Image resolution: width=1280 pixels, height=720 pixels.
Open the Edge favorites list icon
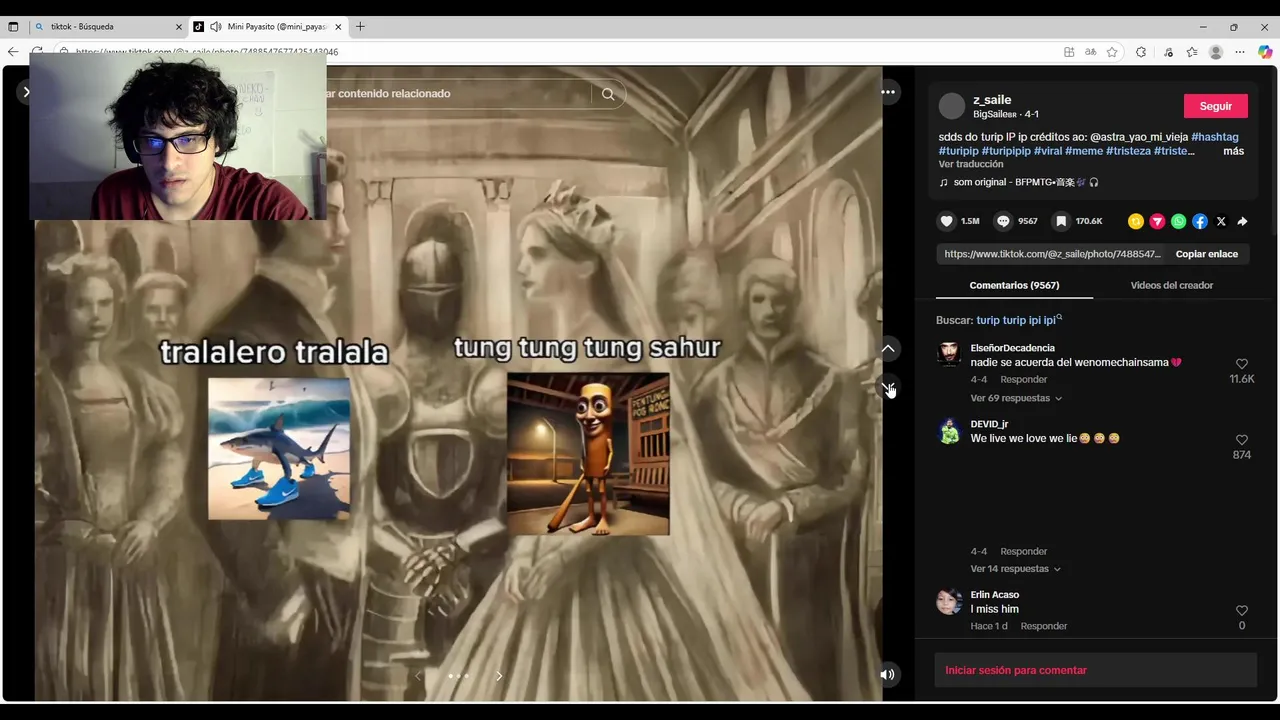1192,52
